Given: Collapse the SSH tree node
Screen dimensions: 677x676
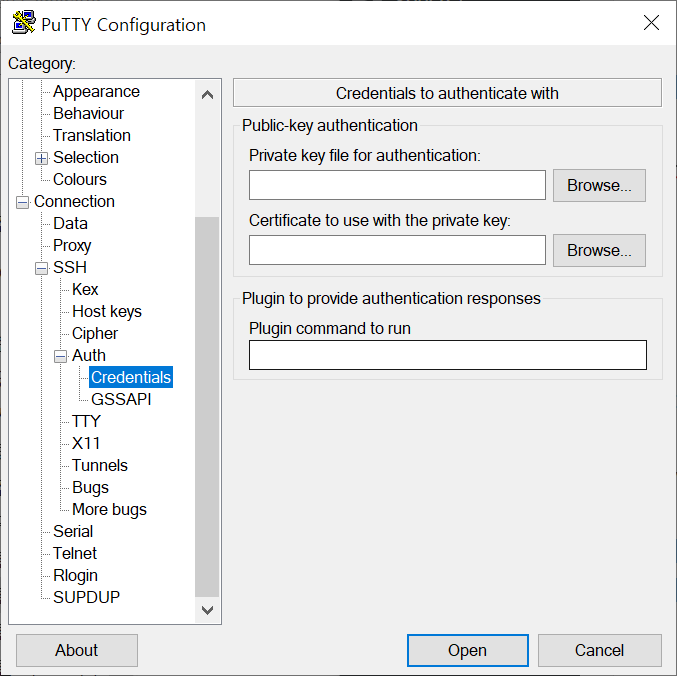Looking at the screenshot, I should pos(41,268).
